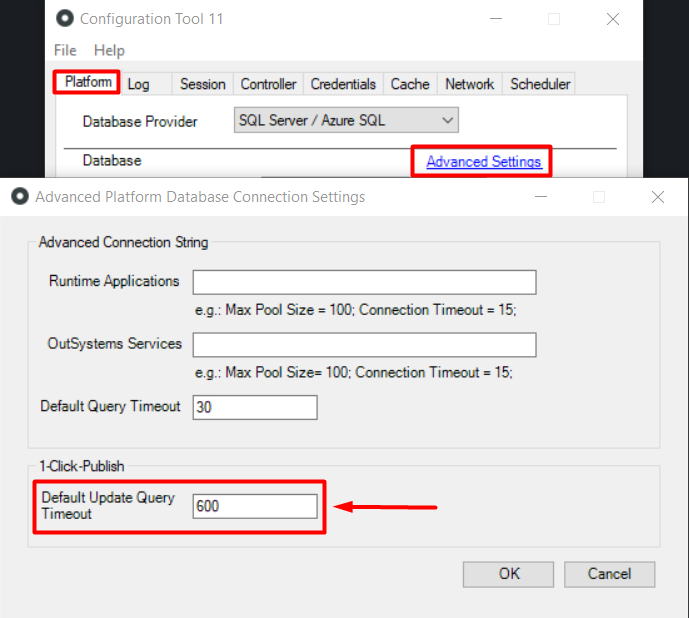Click the Configuration Tool title bar icon
This screenshot has height=618, width=689.
(65, 19)
